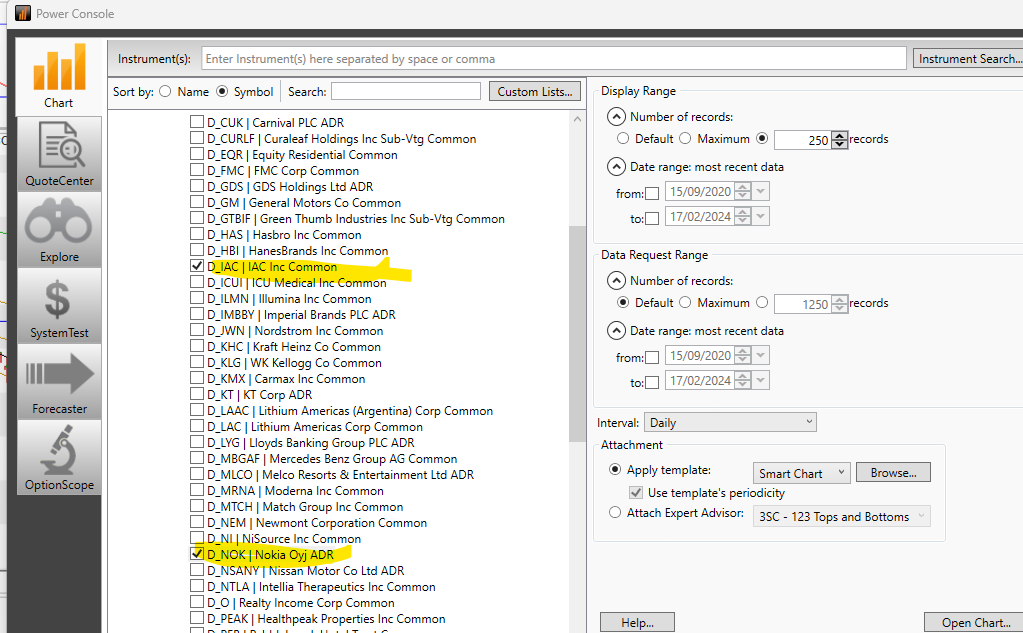
Task: Uncheck D_IAC IAC Inc Common
Action: pos(196,266)
